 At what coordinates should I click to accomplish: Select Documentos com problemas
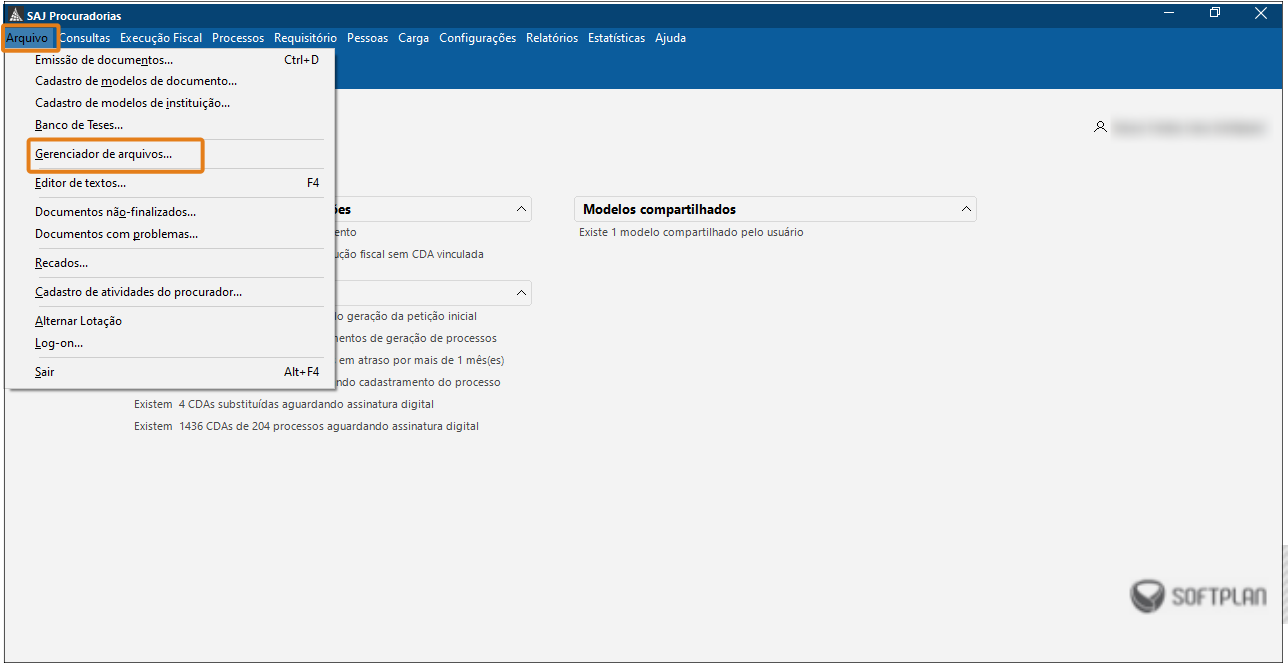(x=116, y=234)
